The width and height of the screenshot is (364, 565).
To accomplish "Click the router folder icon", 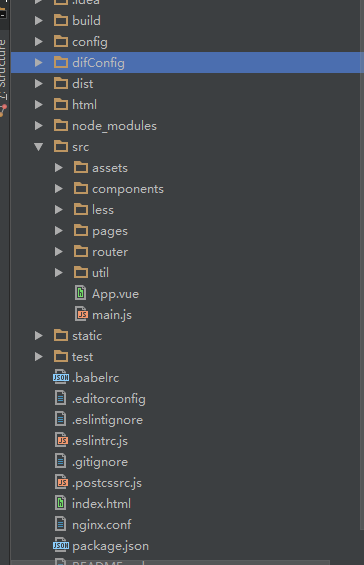I will click(x=81, y=251).
